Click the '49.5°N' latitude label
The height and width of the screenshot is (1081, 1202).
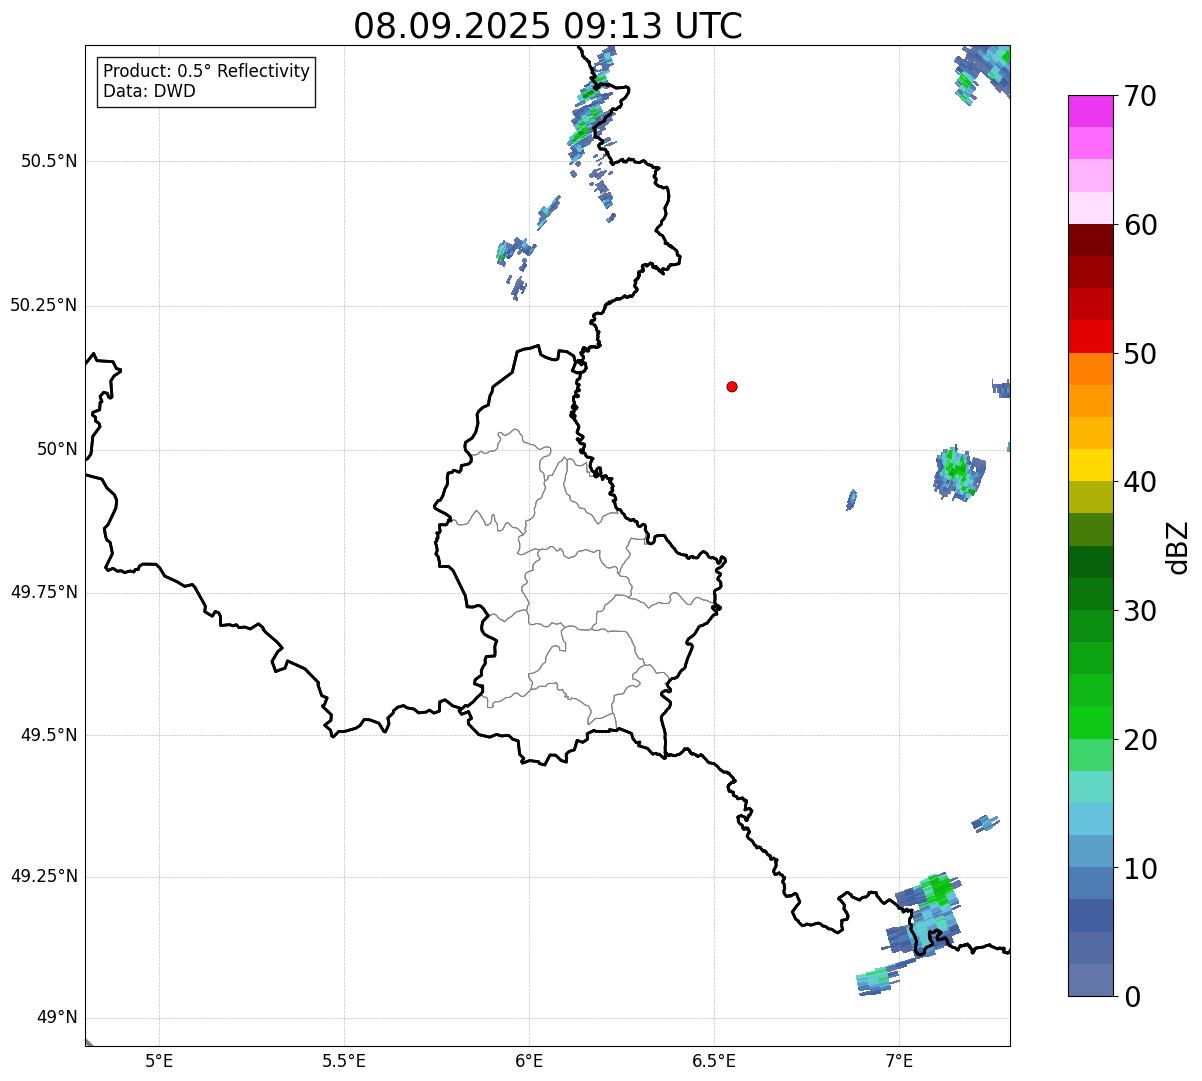[x=49, y=735]
